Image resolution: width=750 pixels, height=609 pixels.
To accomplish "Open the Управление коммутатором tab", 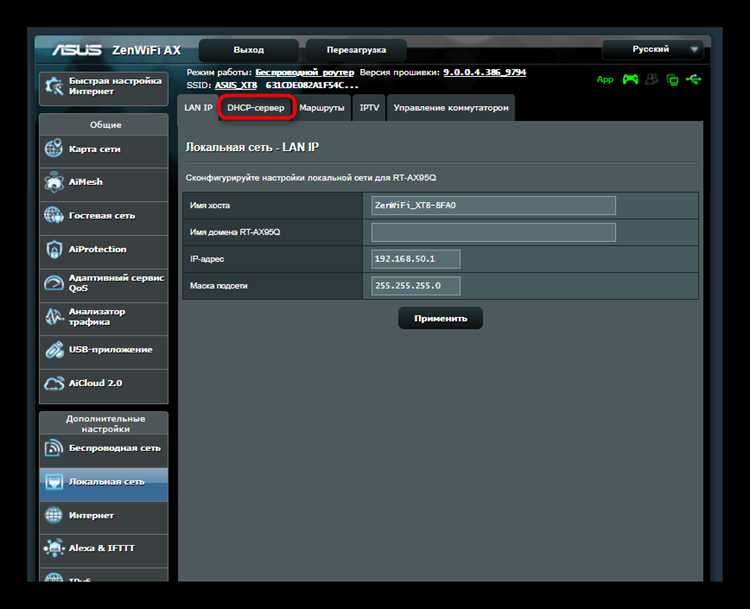I will (451, 108).
